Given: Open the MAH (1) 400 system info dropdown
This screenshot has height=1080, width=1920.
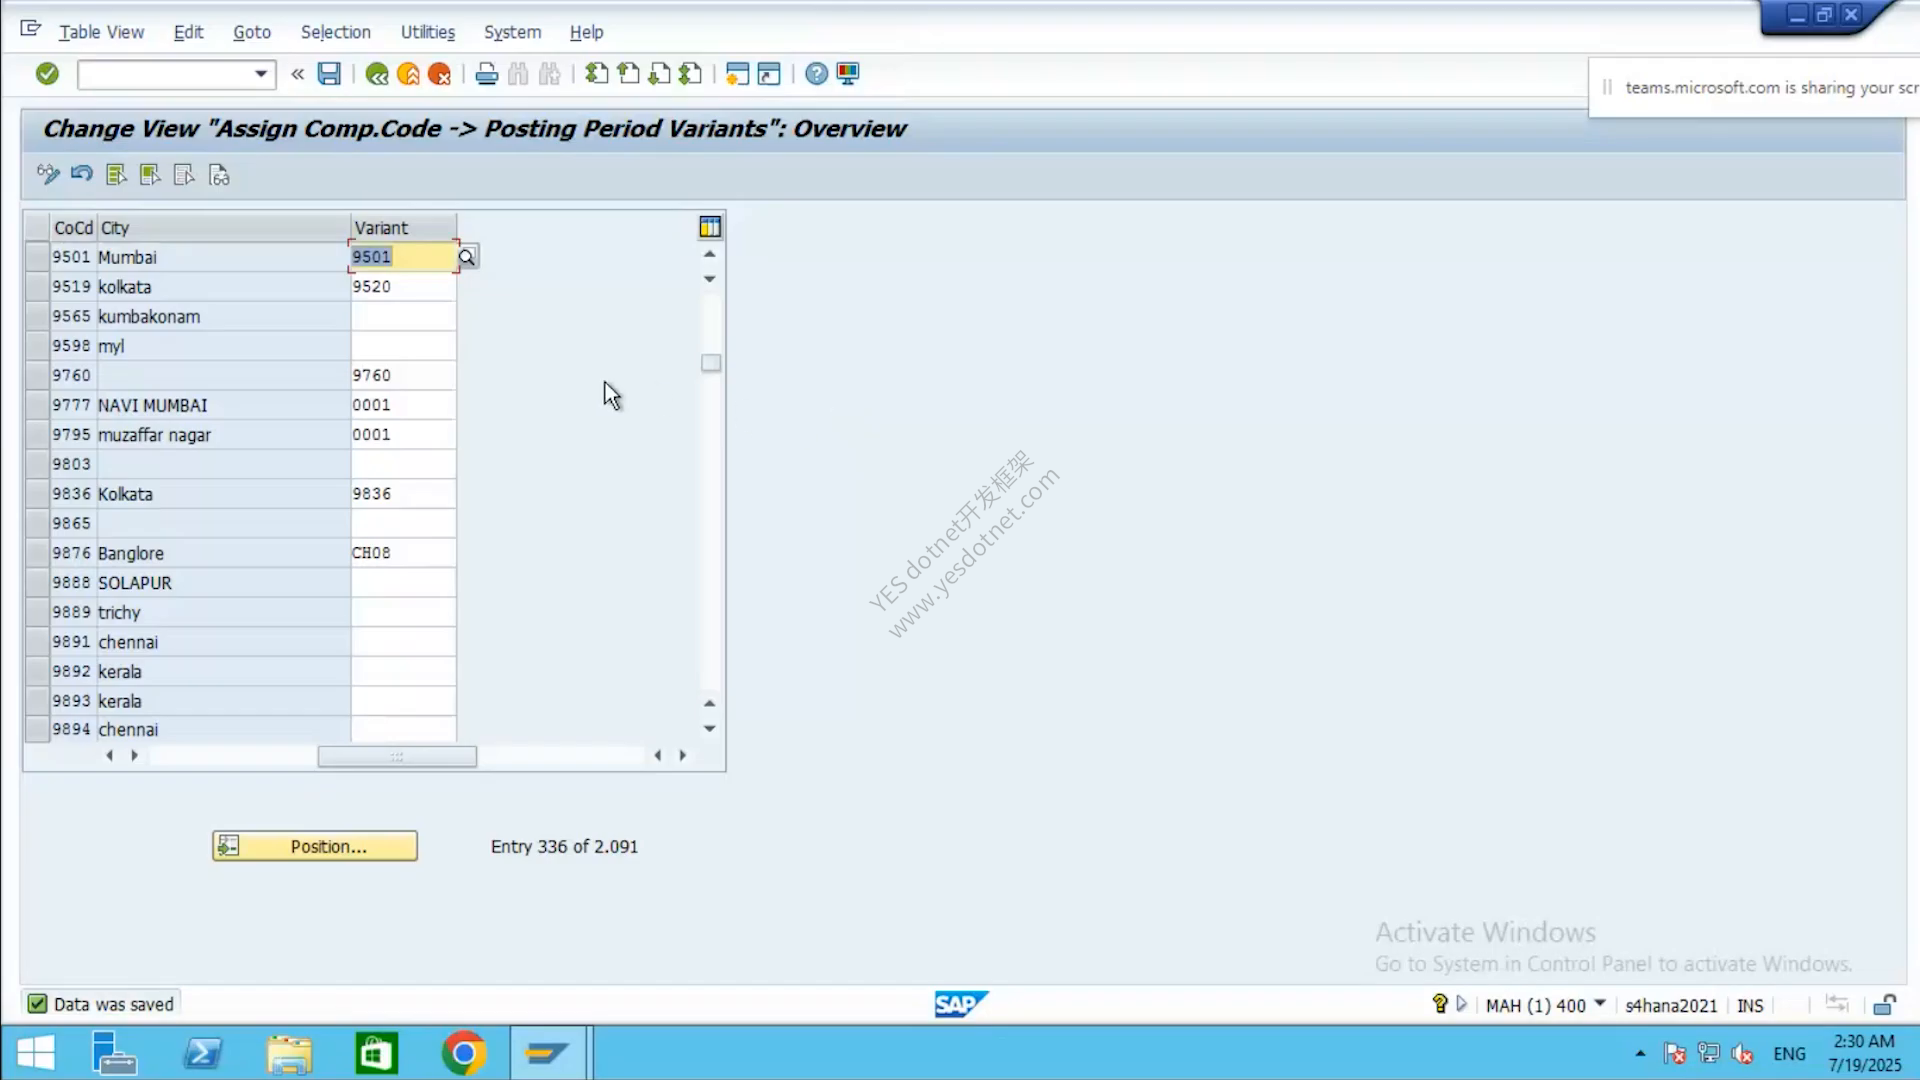Looking at the screenshot, I should [x=1600, y=1003].
